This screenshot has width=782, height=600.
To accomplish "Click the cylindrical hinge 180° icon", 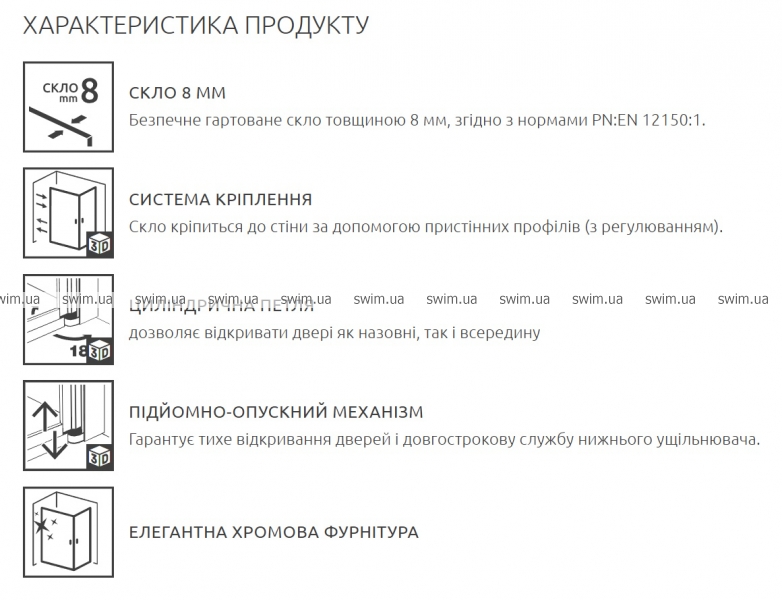I will tap(68, 319).
